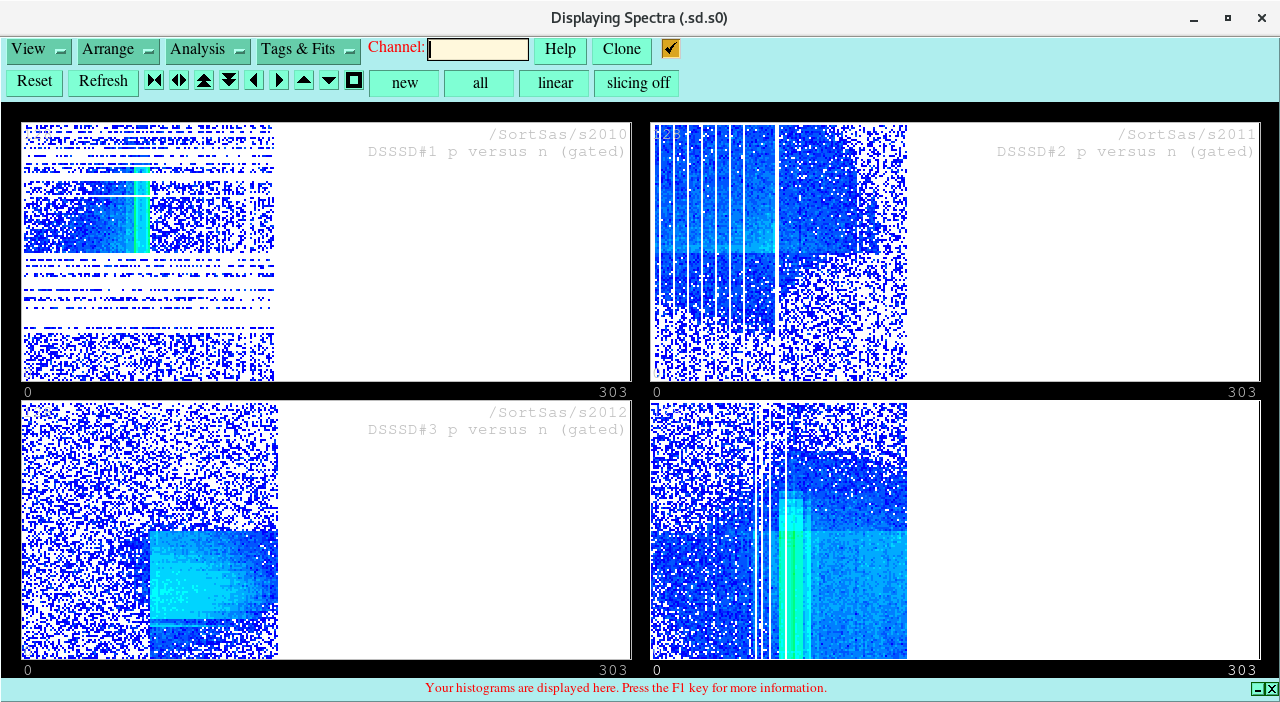This screenshot has width=1280, height=702.
Task: Click the jump-to-first spectrum icon
Action: click(x=154, y=80)
